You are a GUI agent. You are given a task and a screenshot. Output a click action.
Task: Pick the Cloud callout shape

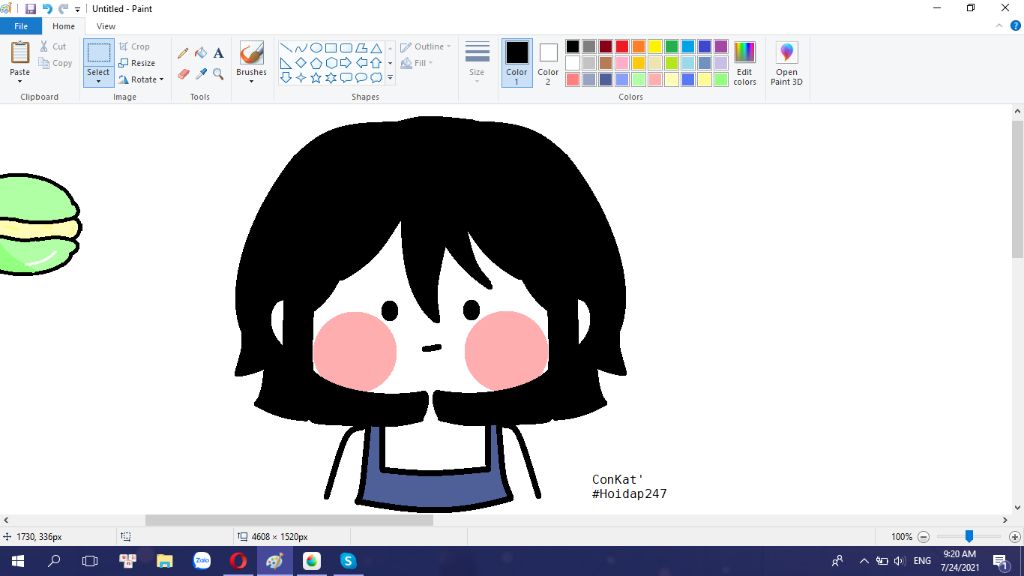coord(376,78)
